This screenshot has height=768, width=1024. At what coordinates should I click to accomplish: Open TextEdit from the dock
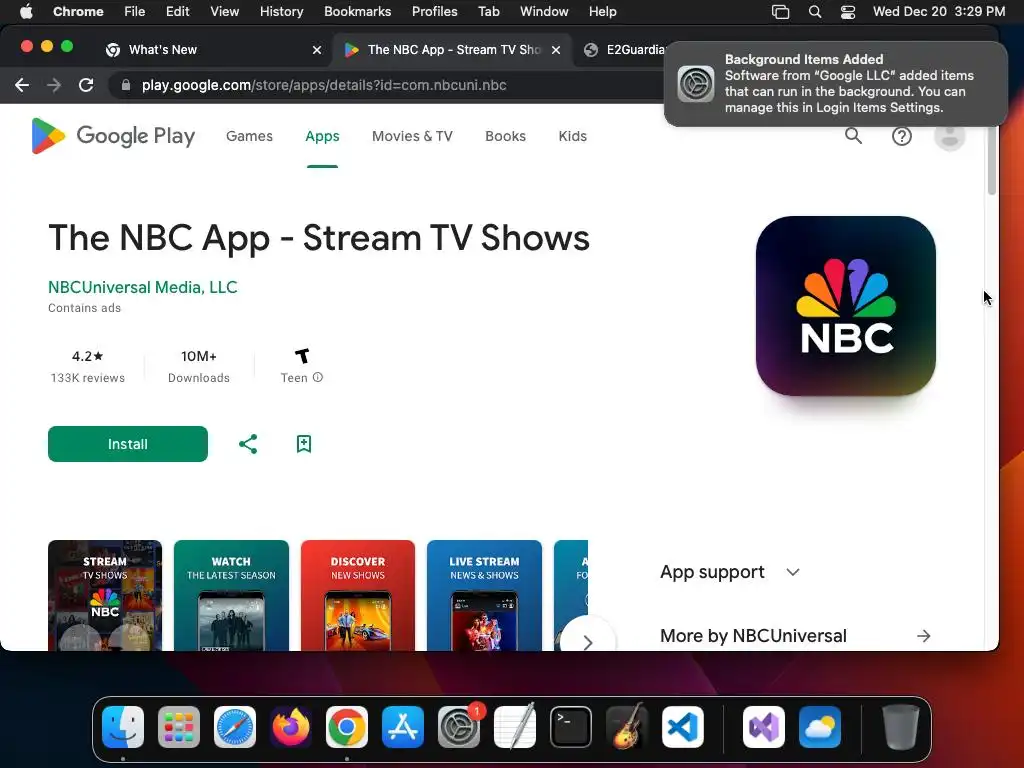pos(515,727)
